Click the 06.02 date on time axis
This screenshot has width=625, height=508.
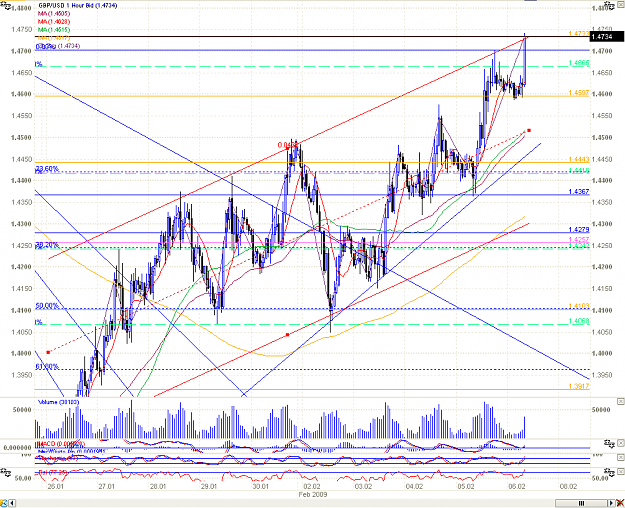[517, 486]
